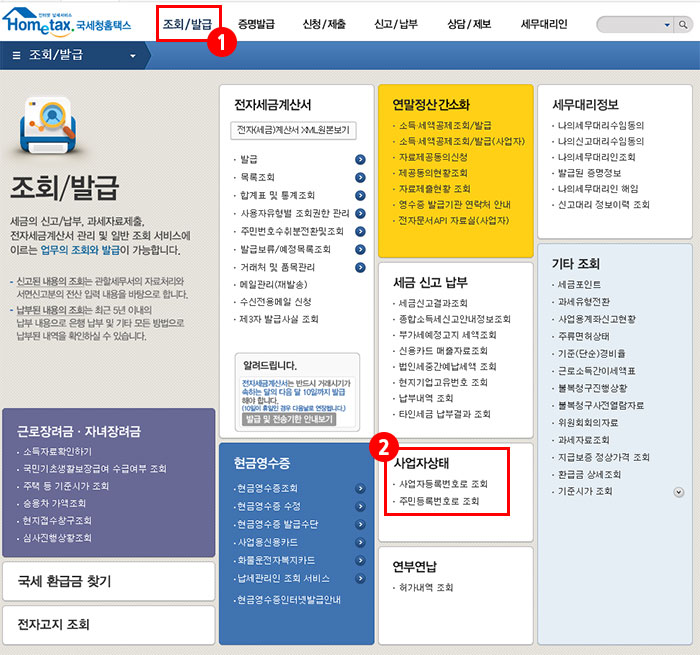
Task: Click the arrow icon beside 목록조회
Action: coord(360,177)
